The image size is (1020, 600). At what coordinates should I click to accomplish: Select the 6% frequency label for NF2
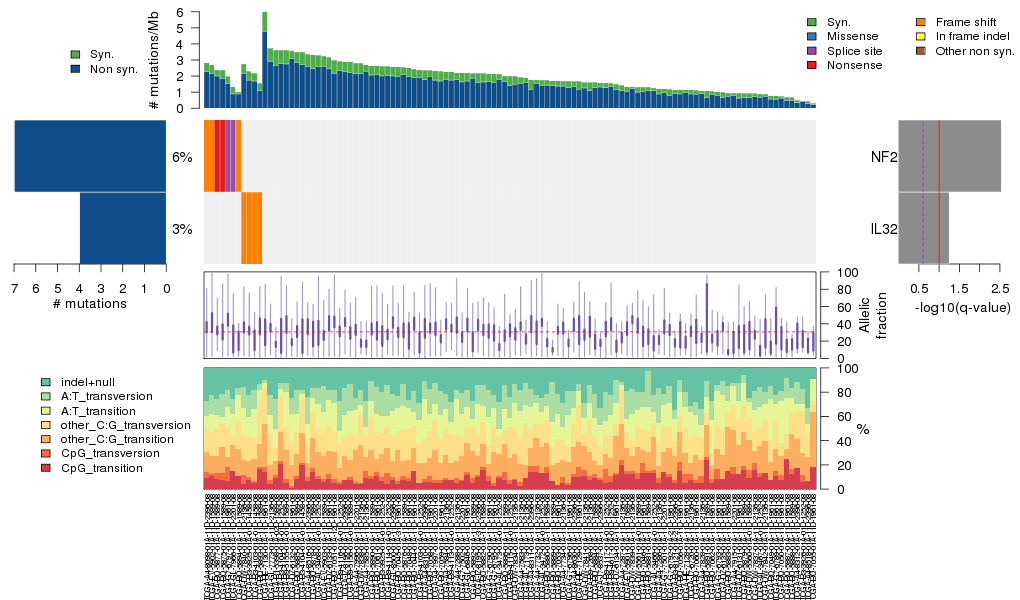[x=182, y=157]
